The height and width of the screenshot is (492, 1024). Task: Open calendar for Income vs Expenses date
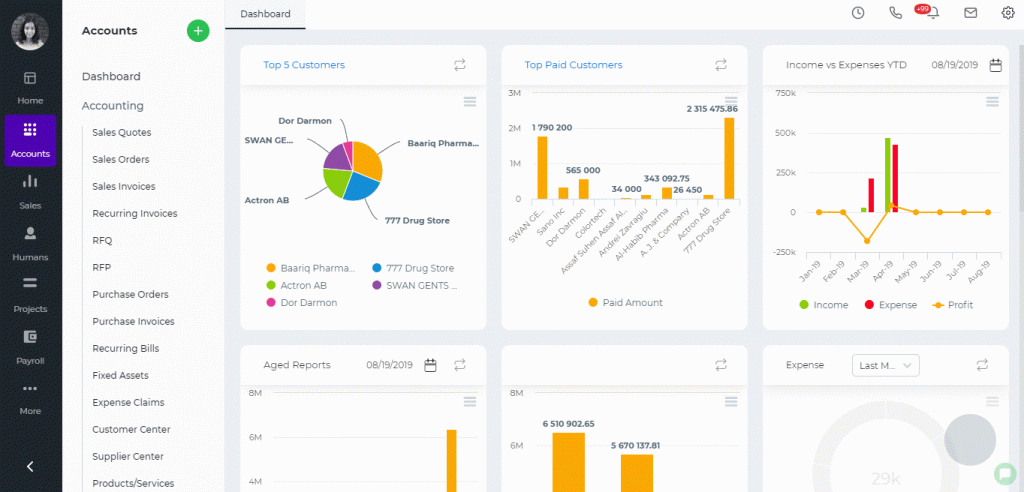995,65
